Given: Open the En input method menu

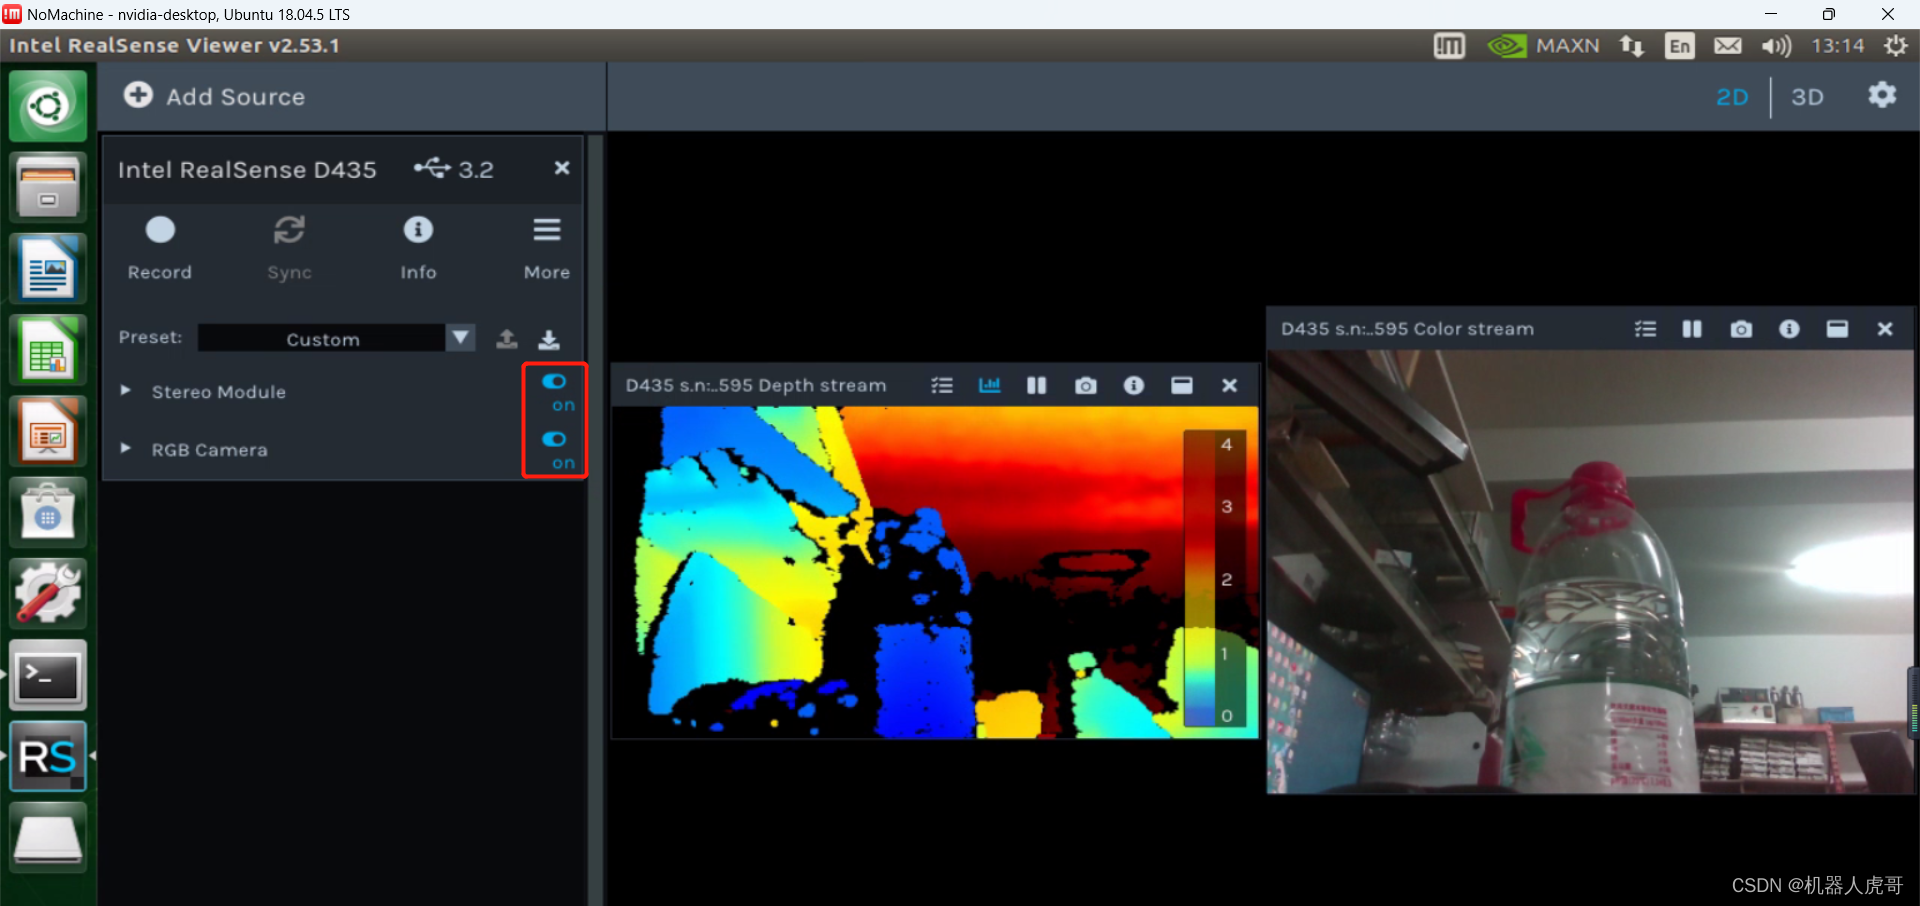Looking at the screenshot, I should tap(1679, 45).
